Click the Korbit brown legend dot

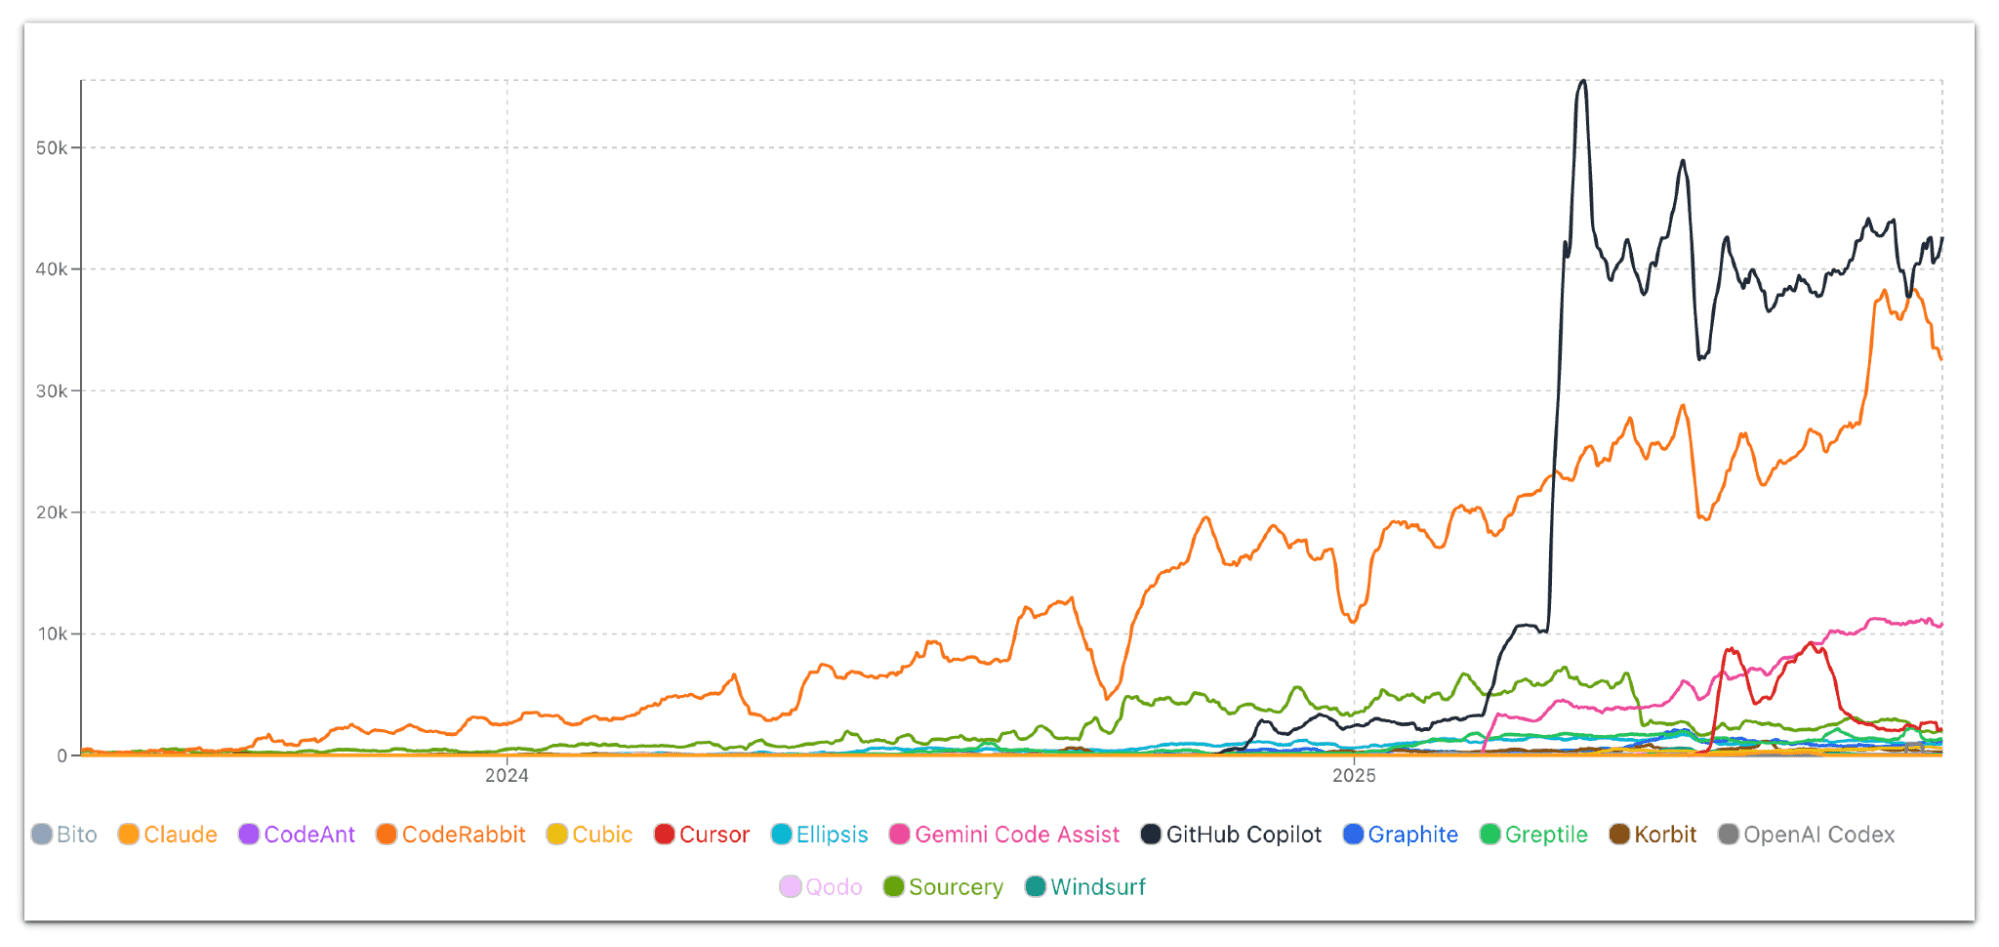(1620, 834)
